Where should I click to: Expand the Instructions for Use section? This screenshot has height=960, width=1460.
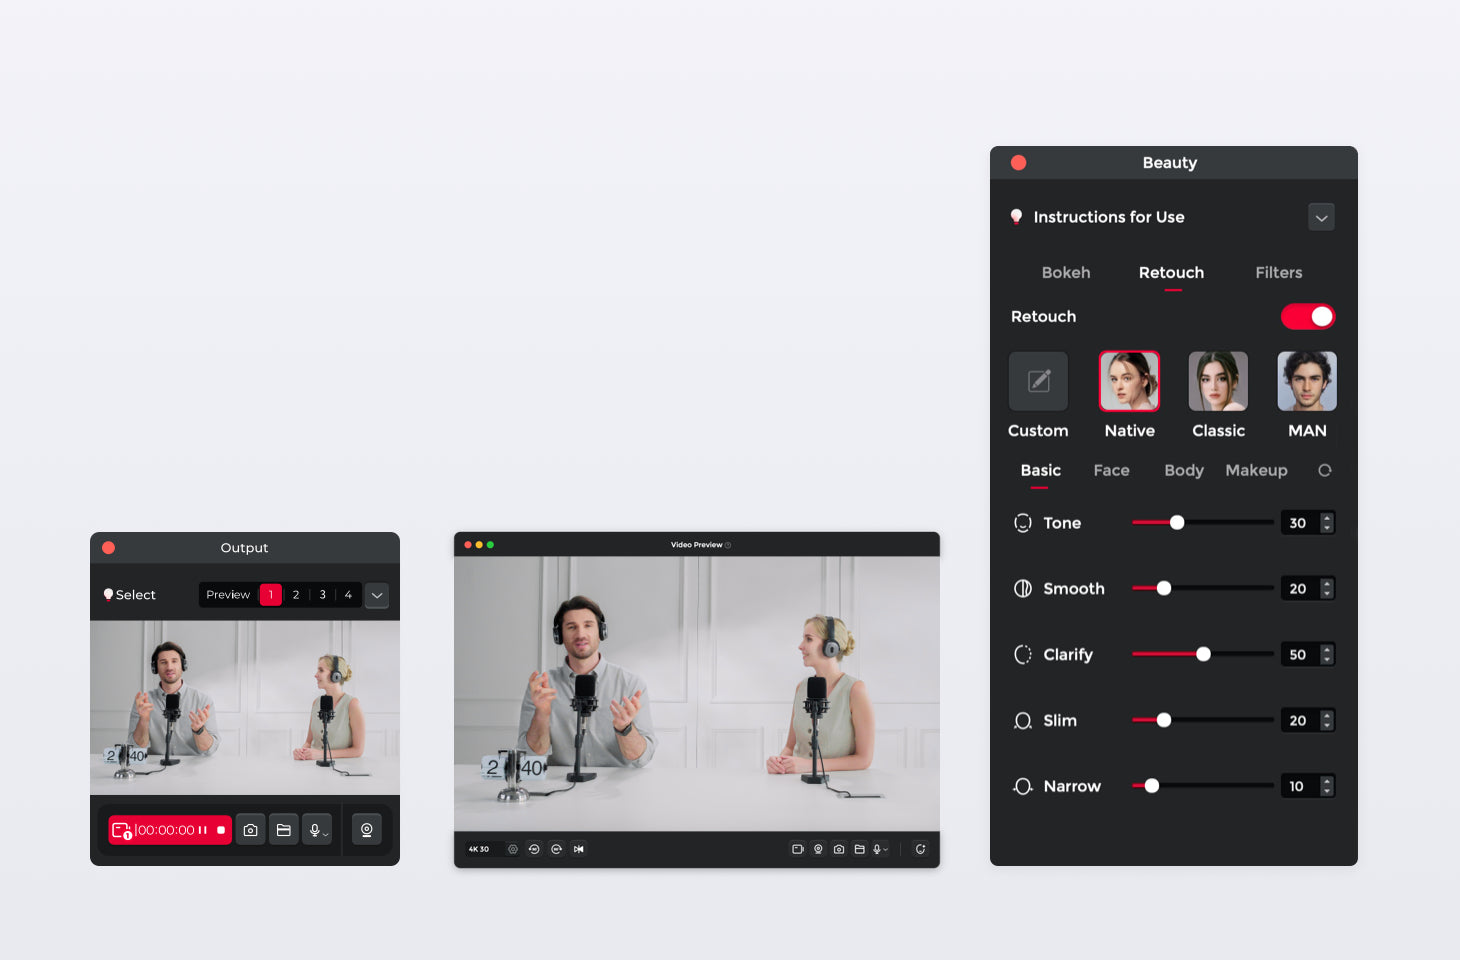[x=1321, y=218]
